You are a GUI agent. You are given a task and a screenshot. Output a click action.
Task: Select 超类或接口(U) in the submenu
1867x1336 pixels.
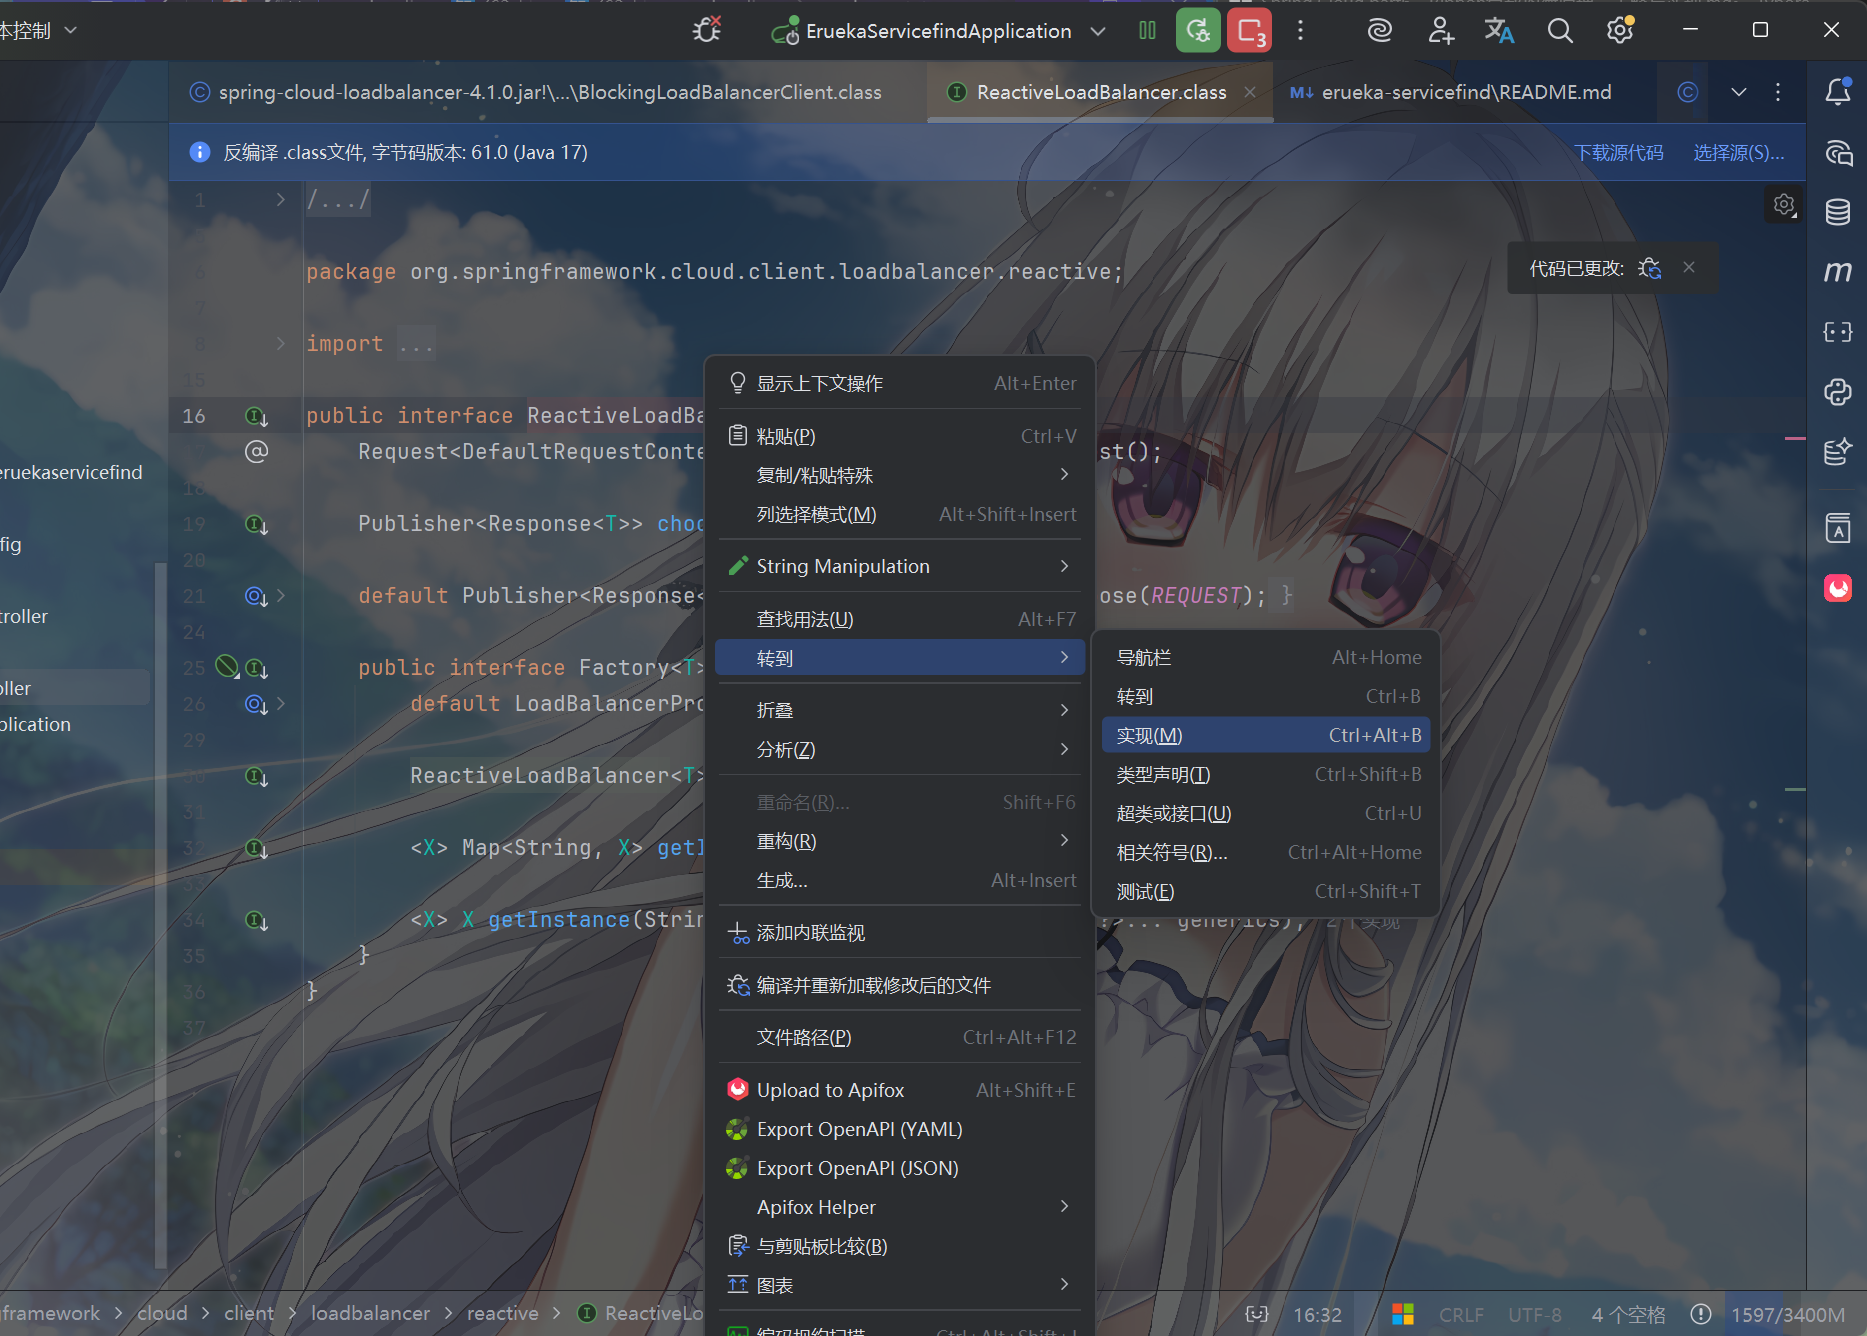(x=1266, y=813)
